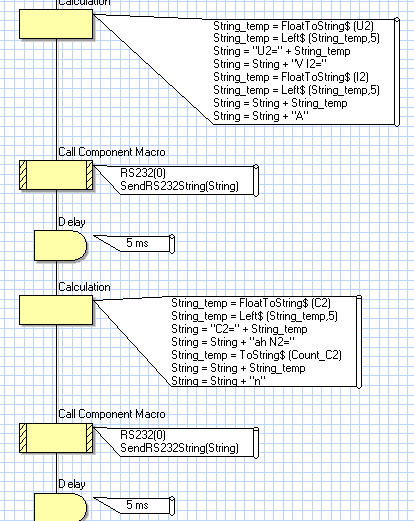The image size is (414, 521).
Task: Click the Calculation label above C2 block
Action: pos(84,287)
